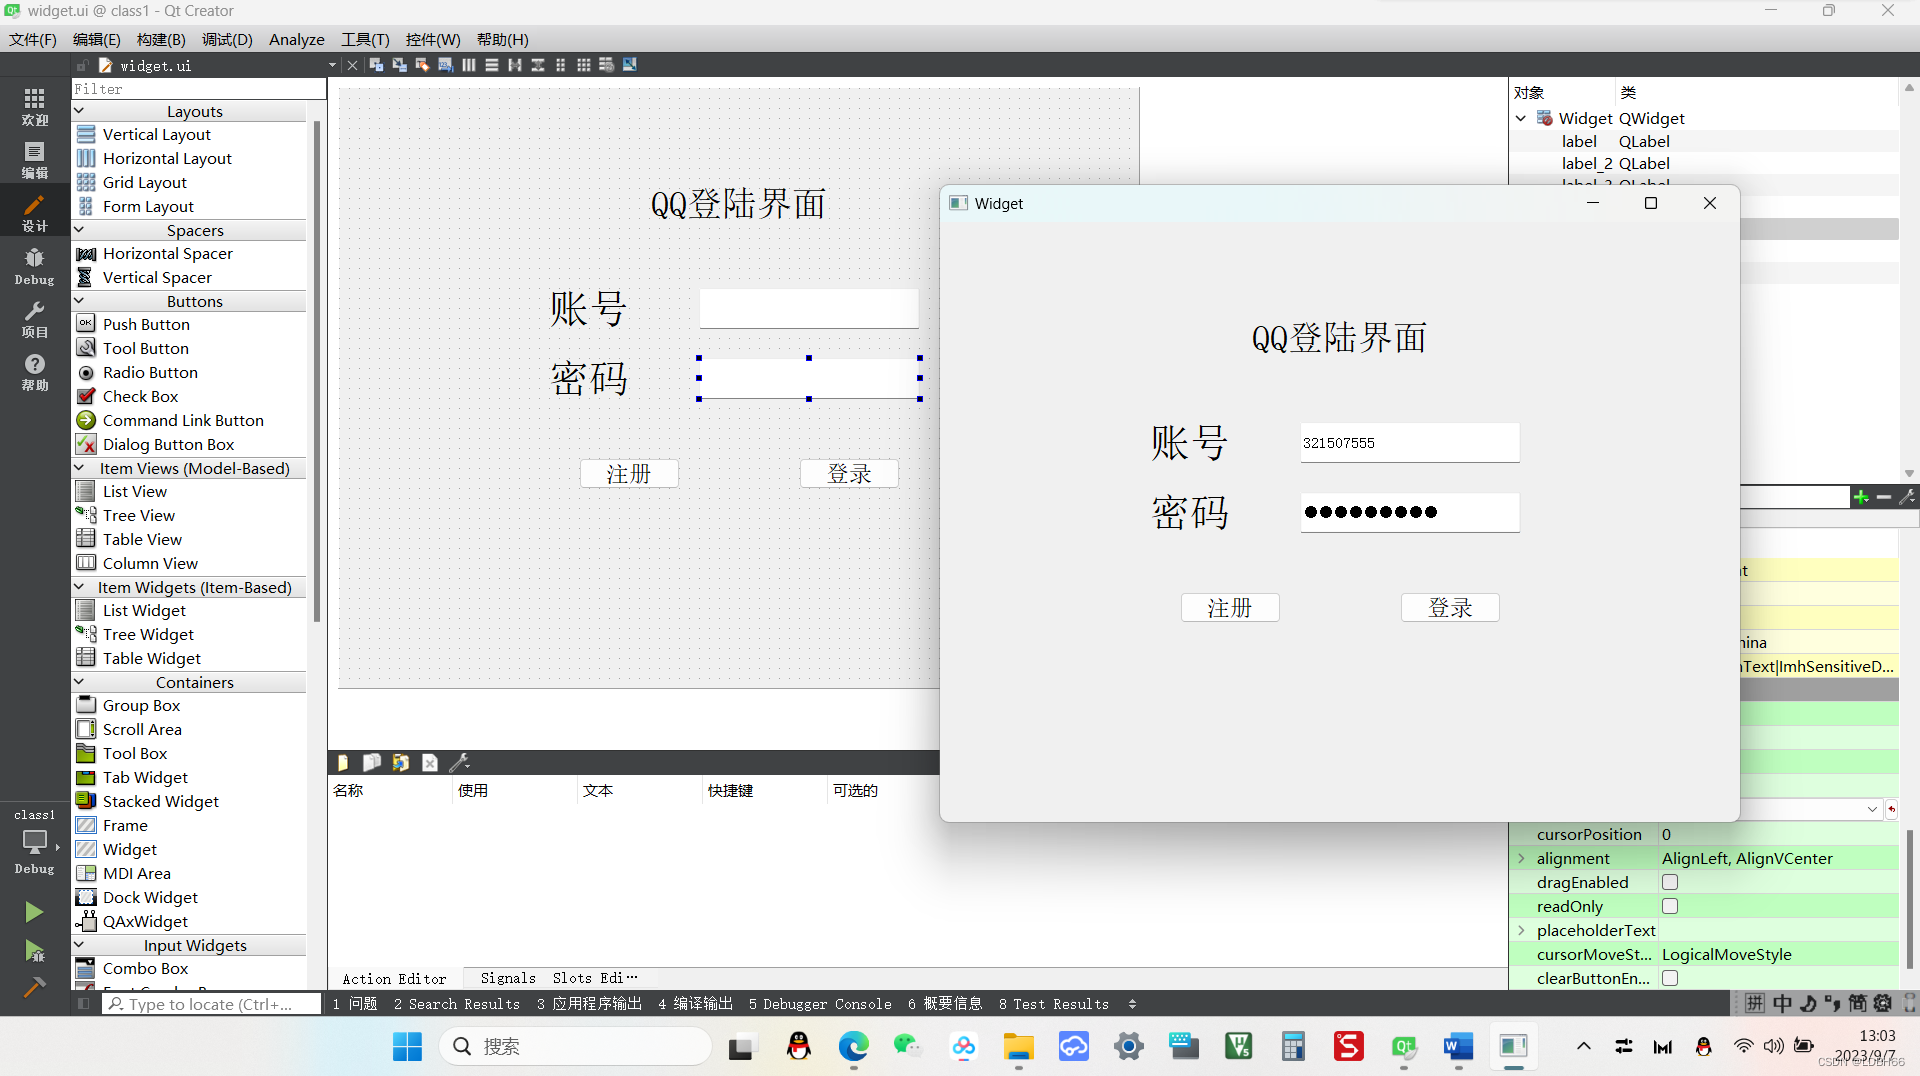Click the Adjust Size toolbar icon
The height and width of the screenshot is (1076, 1920).
point(630,64)
